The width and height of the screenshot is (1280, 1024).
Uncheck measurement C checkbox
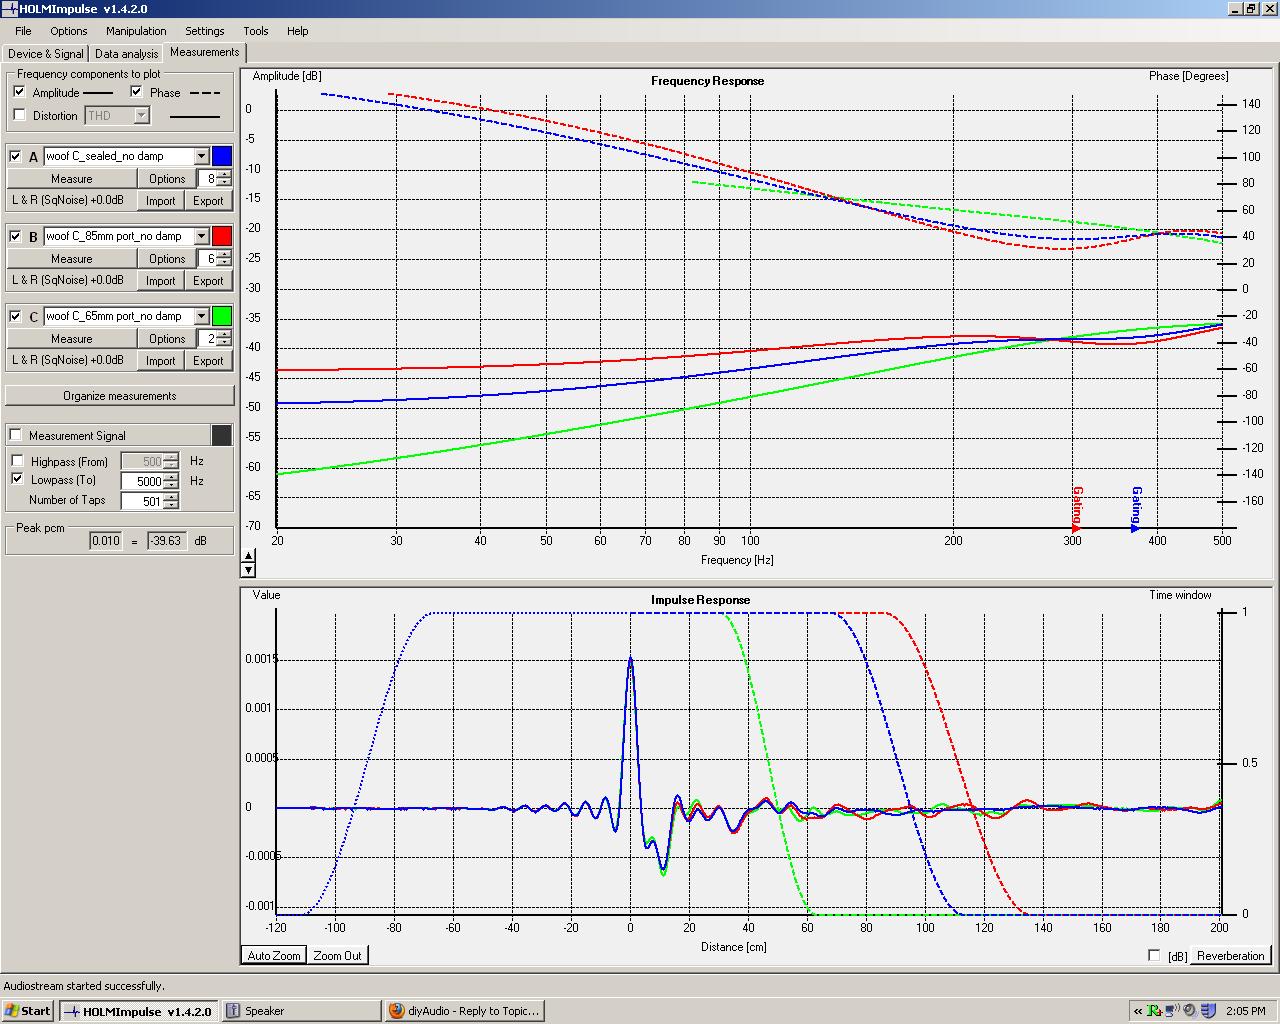pos(15,316)
